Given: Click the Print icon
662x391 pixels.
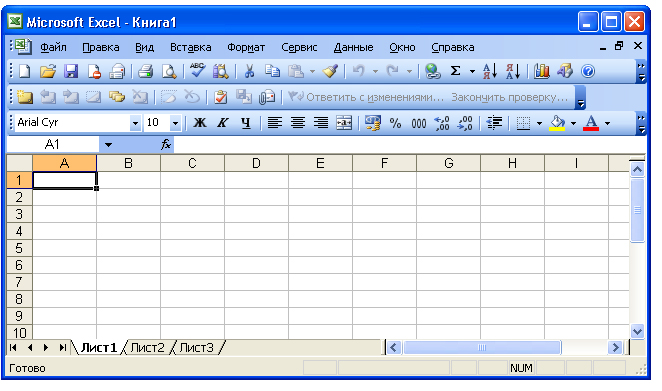Looking at the screenshot, I should click(x=145, y=71).
